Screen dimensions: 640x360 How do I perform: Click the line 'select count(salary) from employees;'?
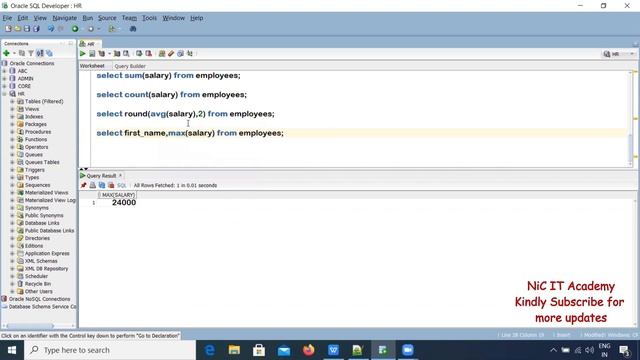coord(171,95)
